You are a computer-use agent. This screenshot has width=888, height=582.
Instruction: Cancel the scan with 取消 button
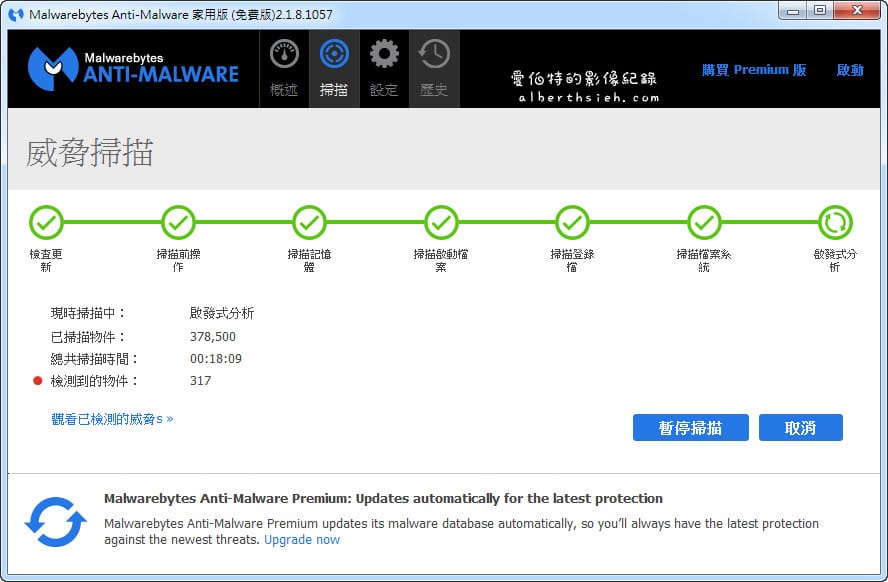pyautogui.click(x=800, y=427)
